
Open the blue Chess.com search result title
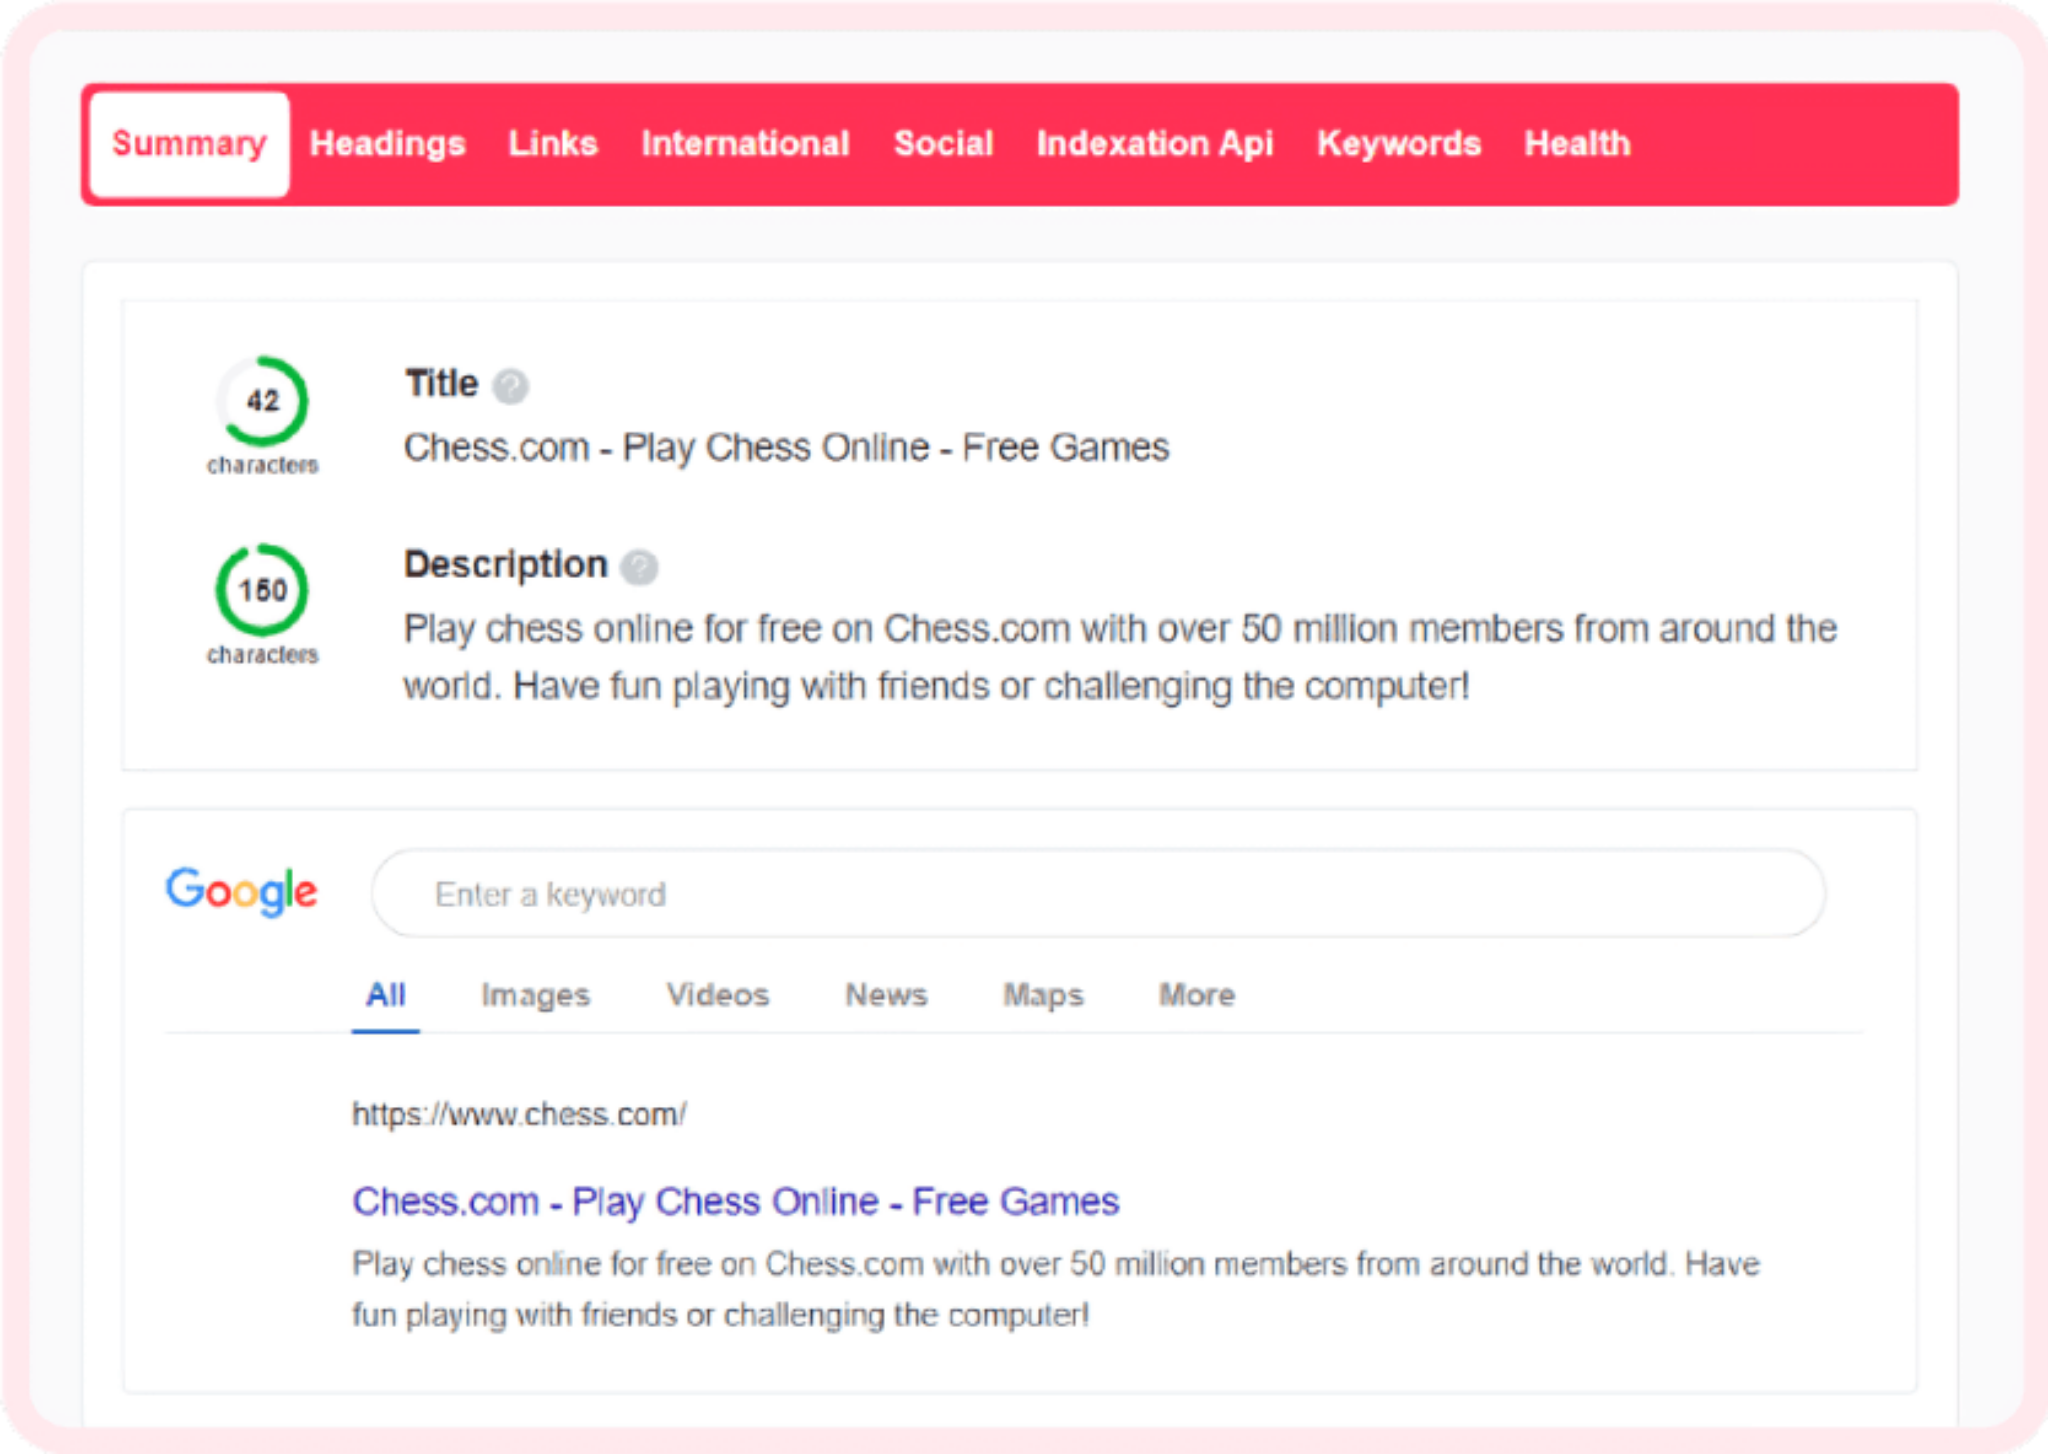pyautogui.click(x=736, y=1202)
